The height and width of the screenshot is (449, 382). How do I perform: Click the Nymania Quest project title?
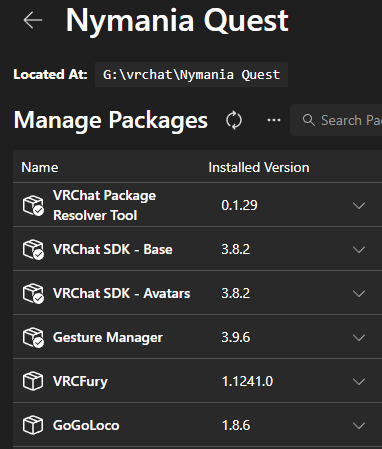tap(177, 21)
